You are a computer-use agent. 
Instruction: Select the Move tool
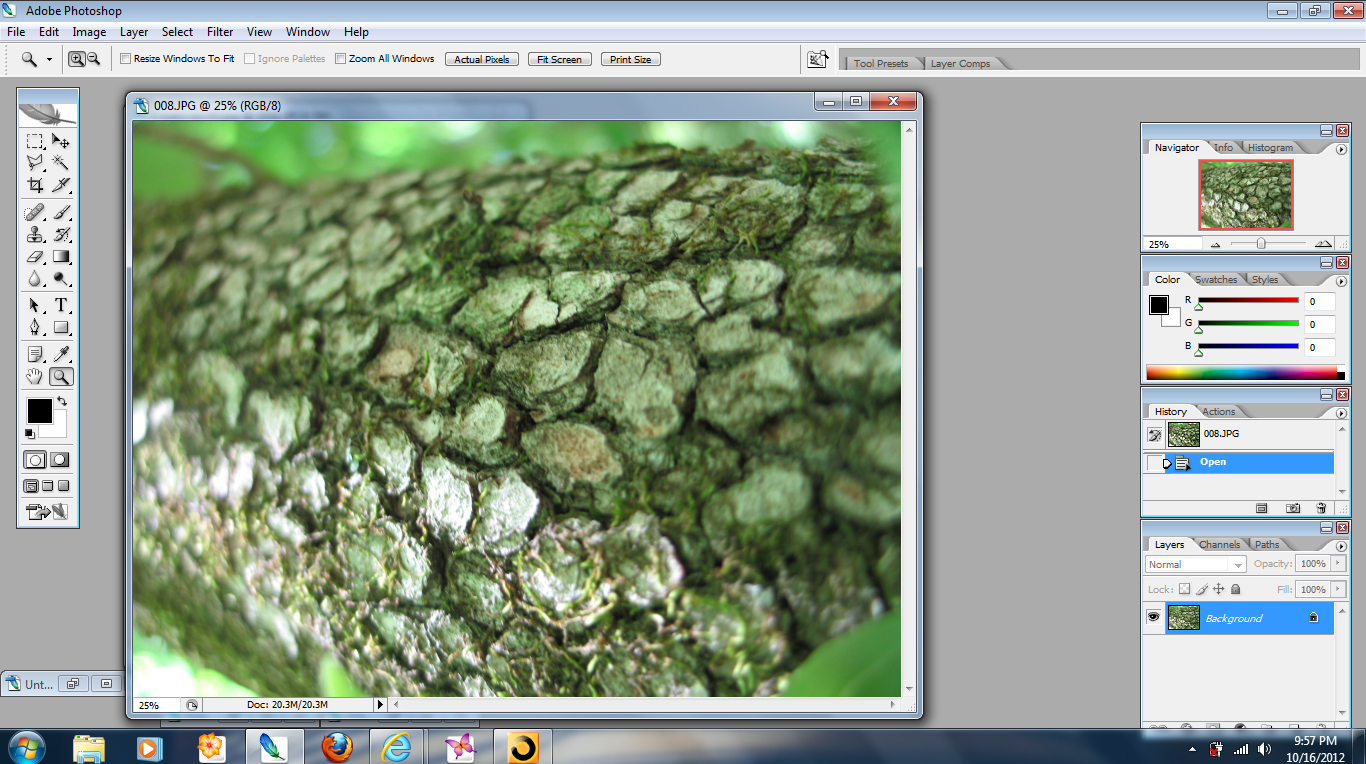pos(61,141)
